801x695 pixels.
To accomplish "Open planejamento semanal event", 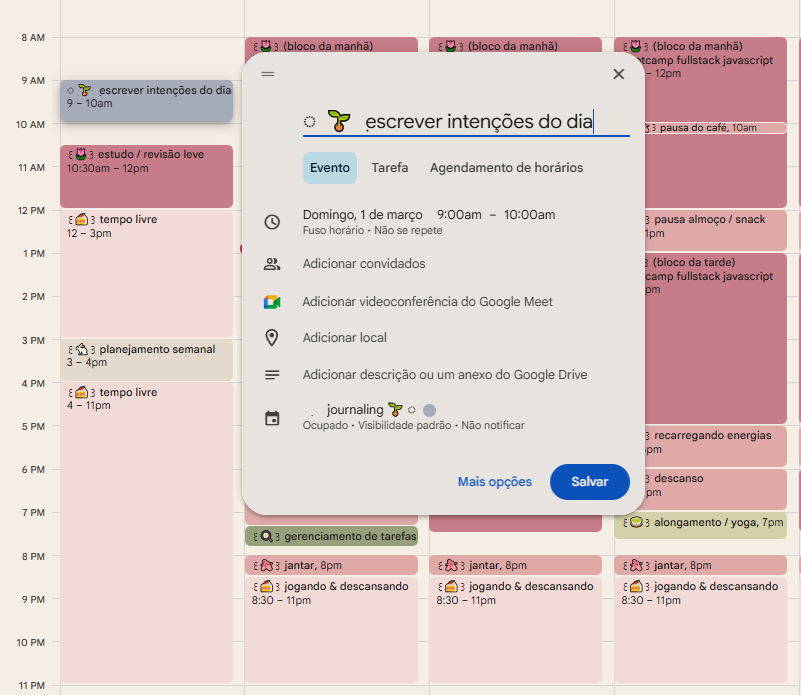I will pyautogui.click(x=147, y=360).
